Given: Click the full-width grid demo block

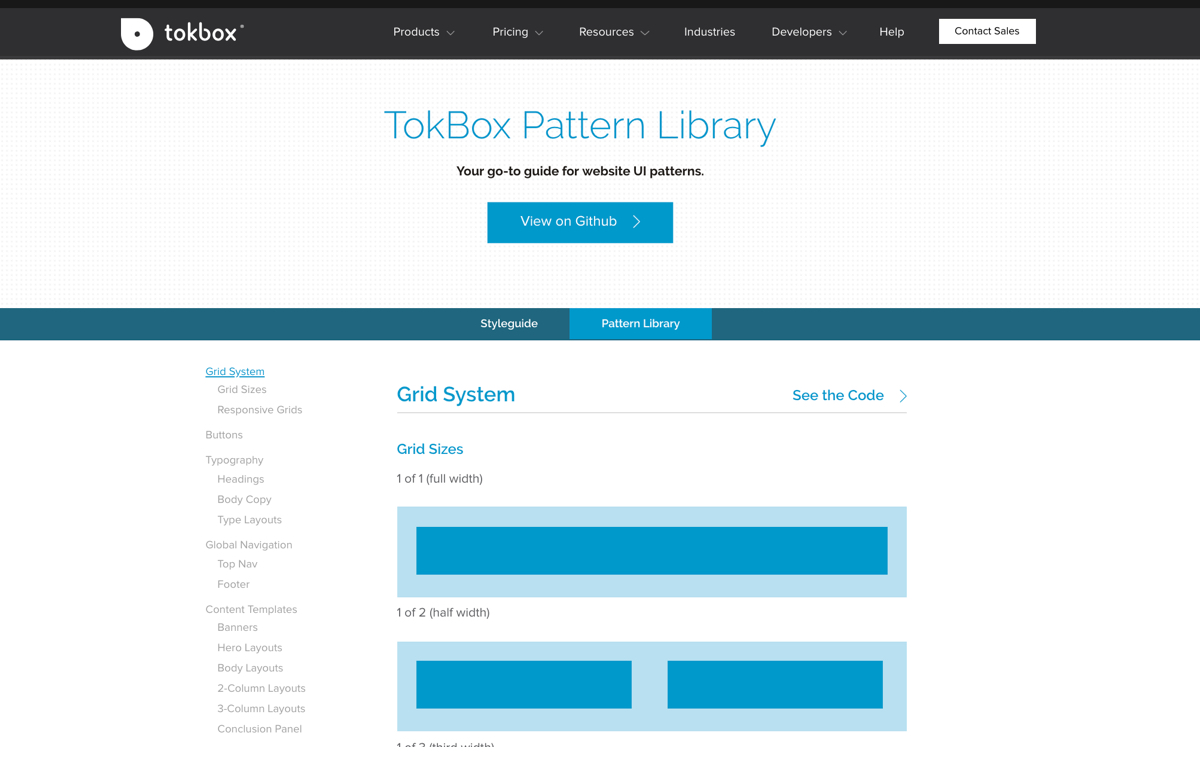Looking at the screenshot, I should (x=652, y=551).
